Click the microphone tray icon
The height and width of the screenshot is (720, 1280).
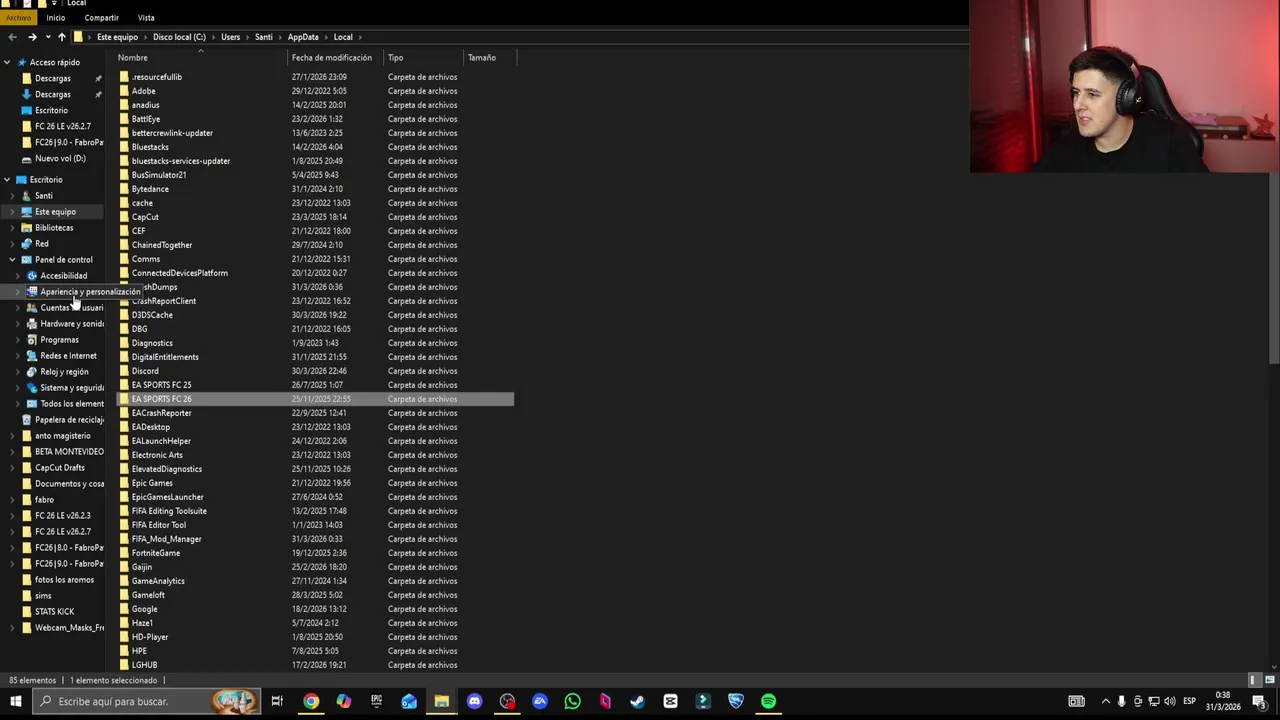pos(1121,701)
